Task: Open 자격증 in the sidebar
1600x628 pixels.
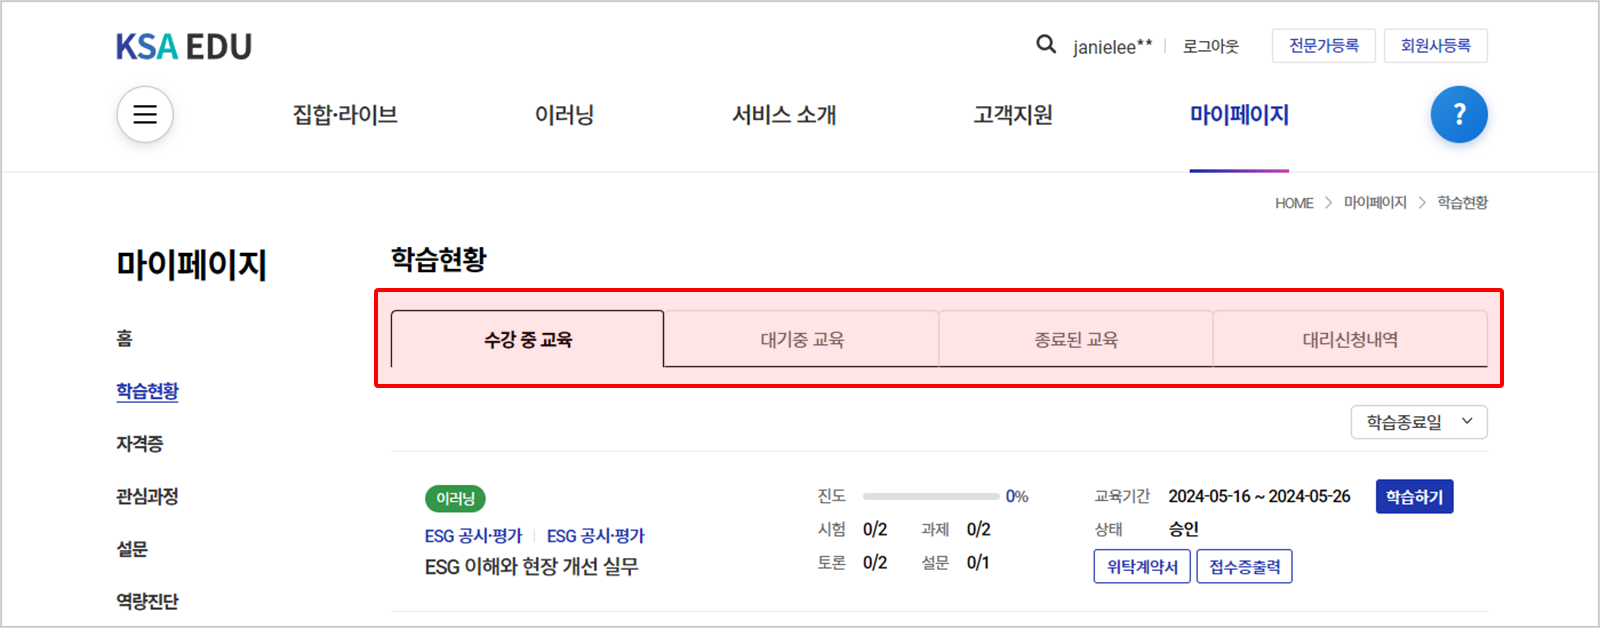Action: click(x=140, y=443)
